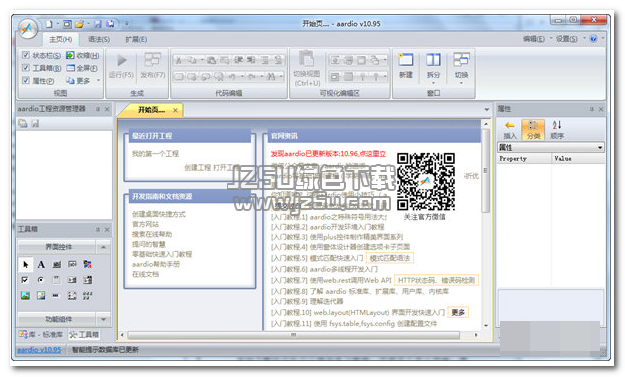Click the 切换视图 switch view icon
625x377 pixels.
pyautogui.click(x=306, y=59)
